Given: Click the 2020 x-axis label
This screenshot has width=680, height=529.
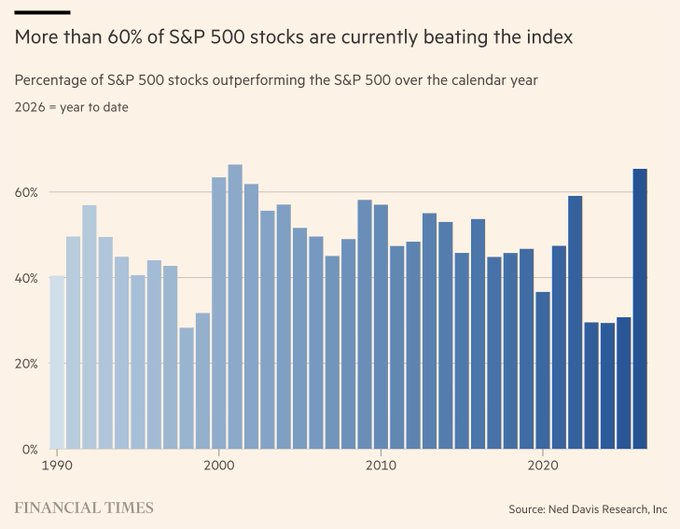Looking at the screenshot, I should [543, 466].
